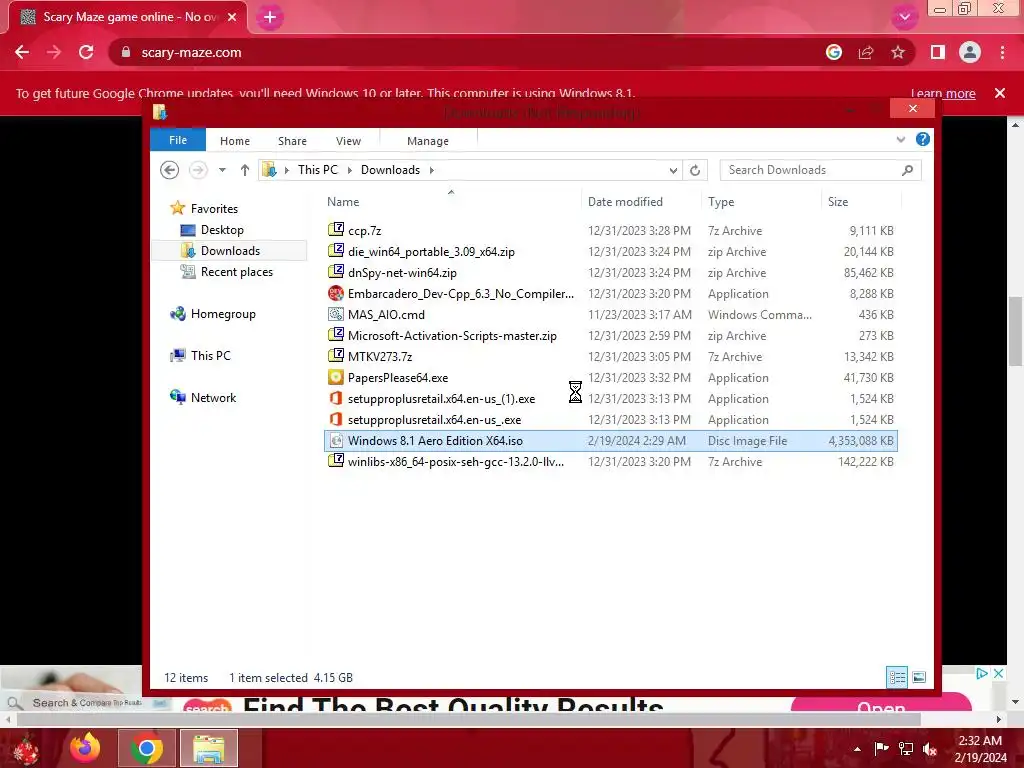Click the share page icon in Chrome
1024x768 pixels.
pyautogui.click(x=866, y=52)
